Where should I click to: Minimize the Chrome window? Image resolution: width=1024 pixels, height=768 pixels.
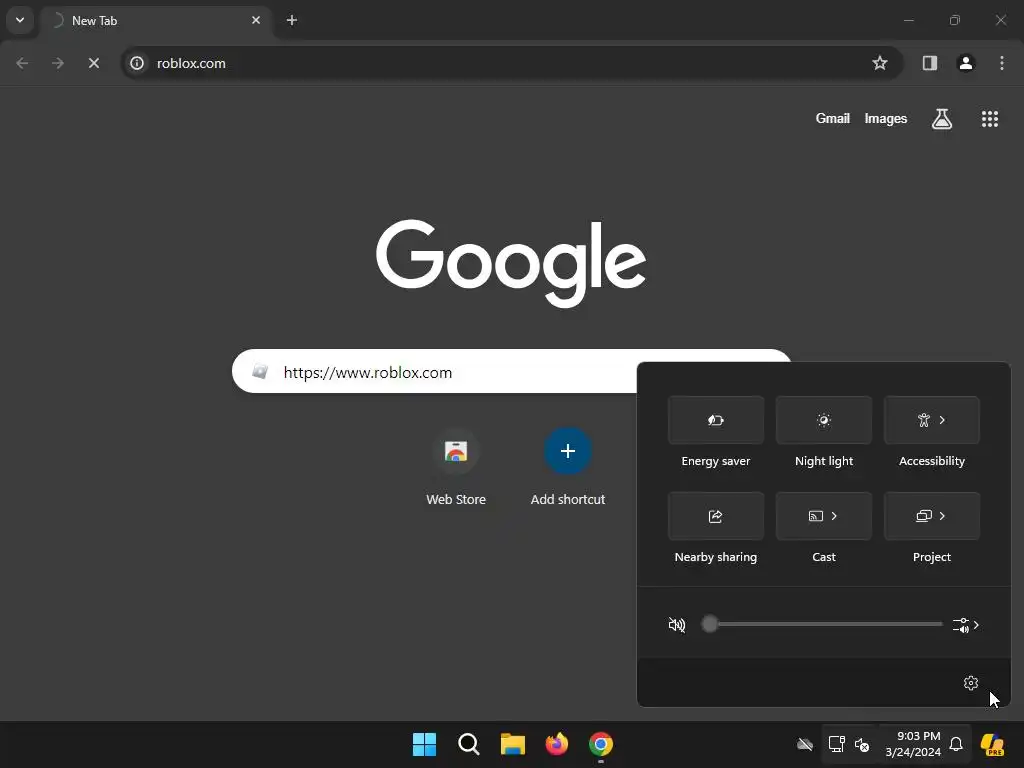(908, 20)
